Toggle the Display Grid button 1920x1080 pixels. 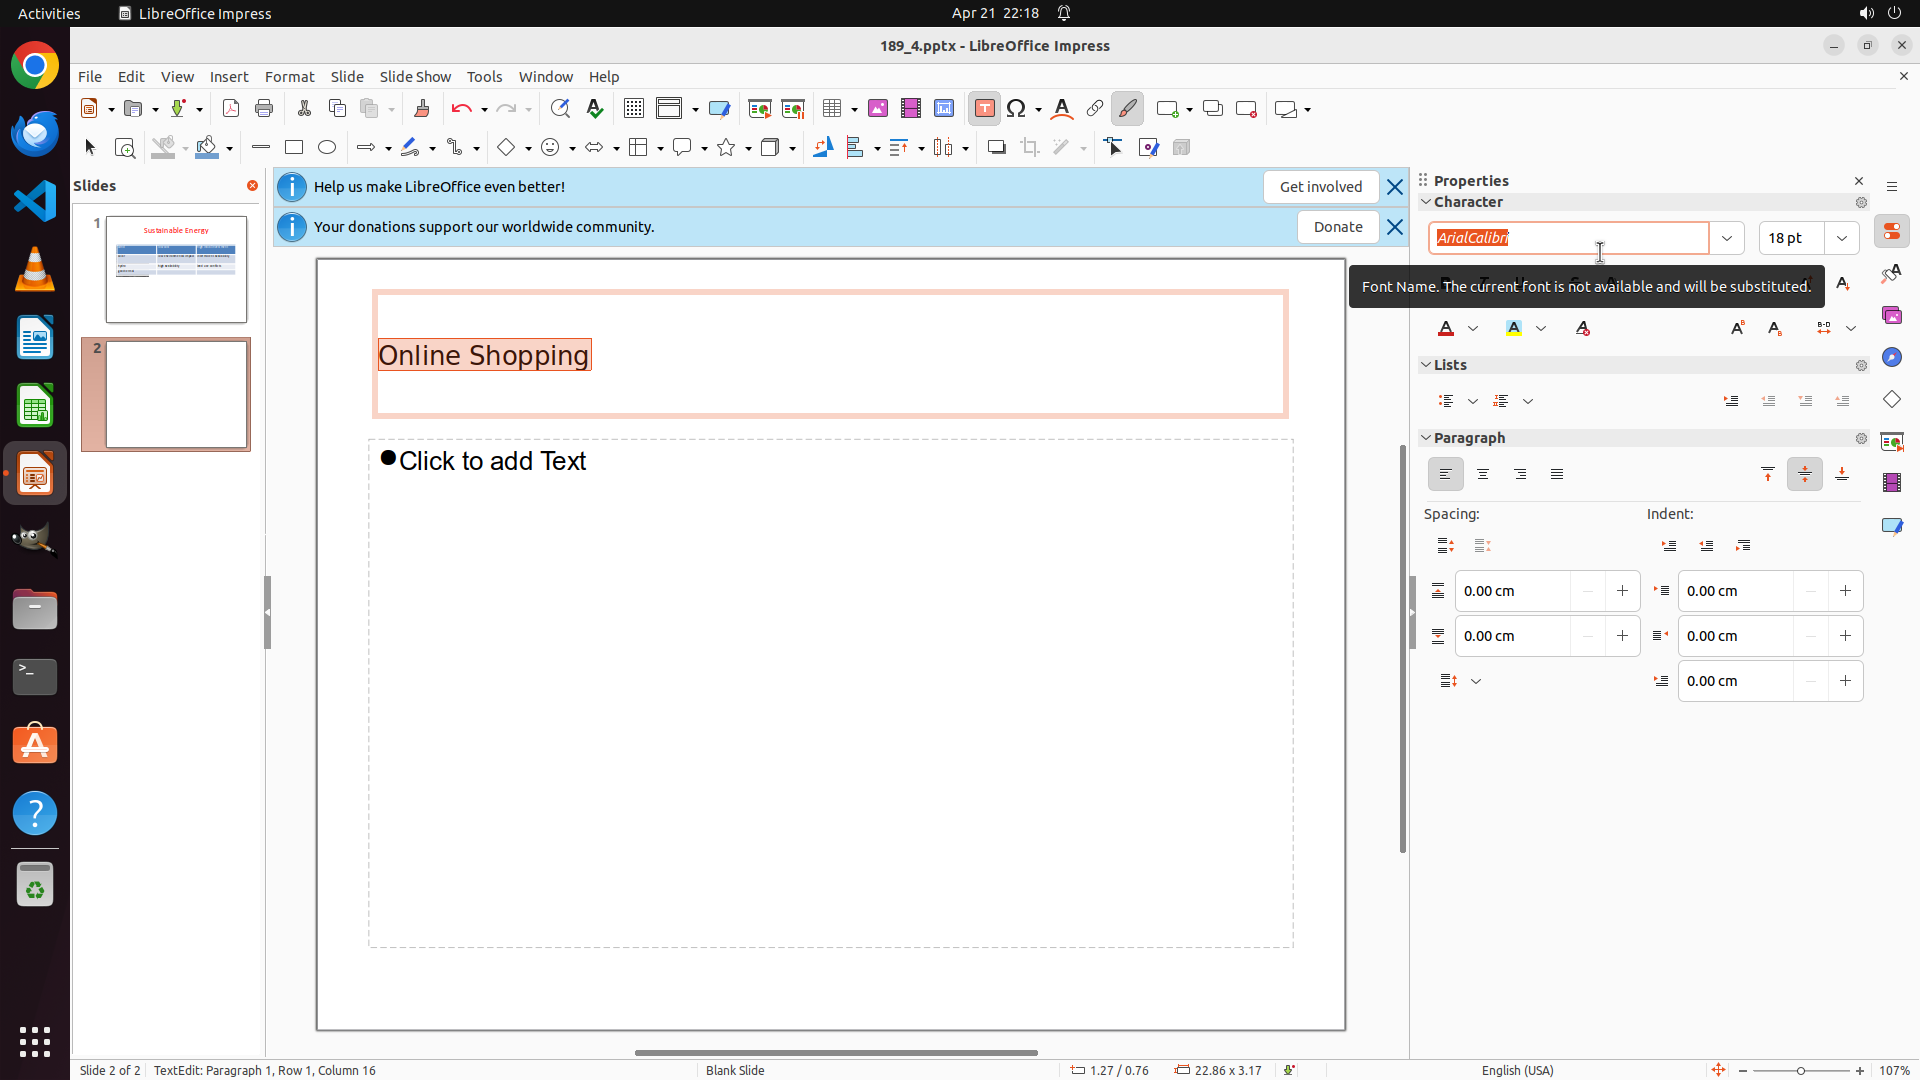[634, 109]
